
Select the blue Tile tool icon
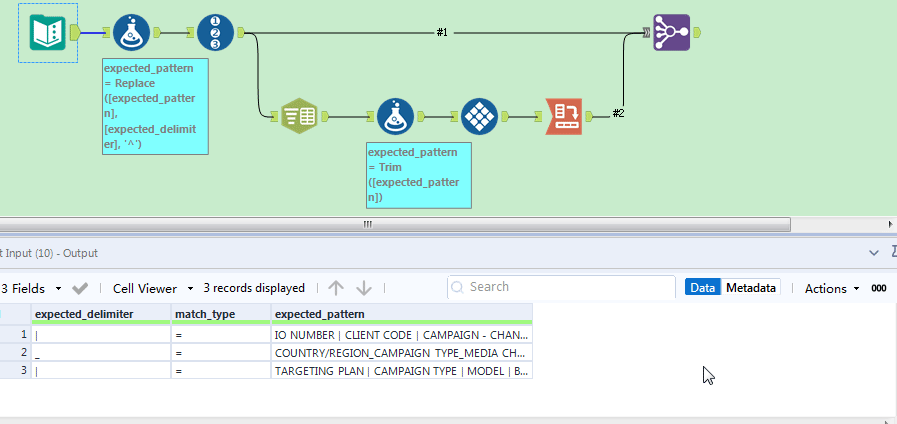point(479,116)
